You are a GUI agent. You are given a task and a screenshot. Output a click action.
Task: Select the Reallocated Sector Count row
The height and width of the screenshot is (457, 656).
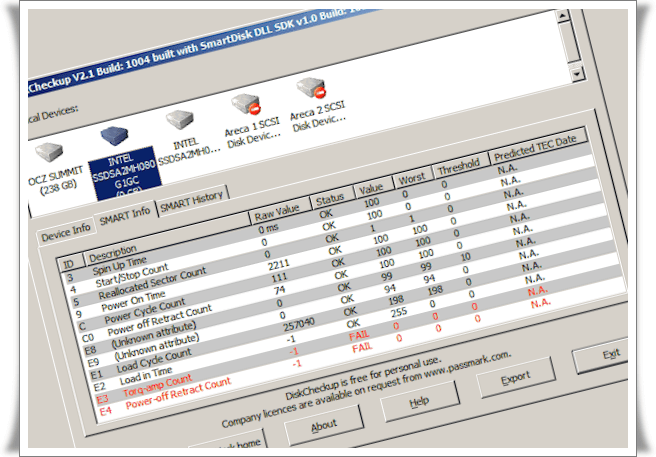(x=337, y=237)
